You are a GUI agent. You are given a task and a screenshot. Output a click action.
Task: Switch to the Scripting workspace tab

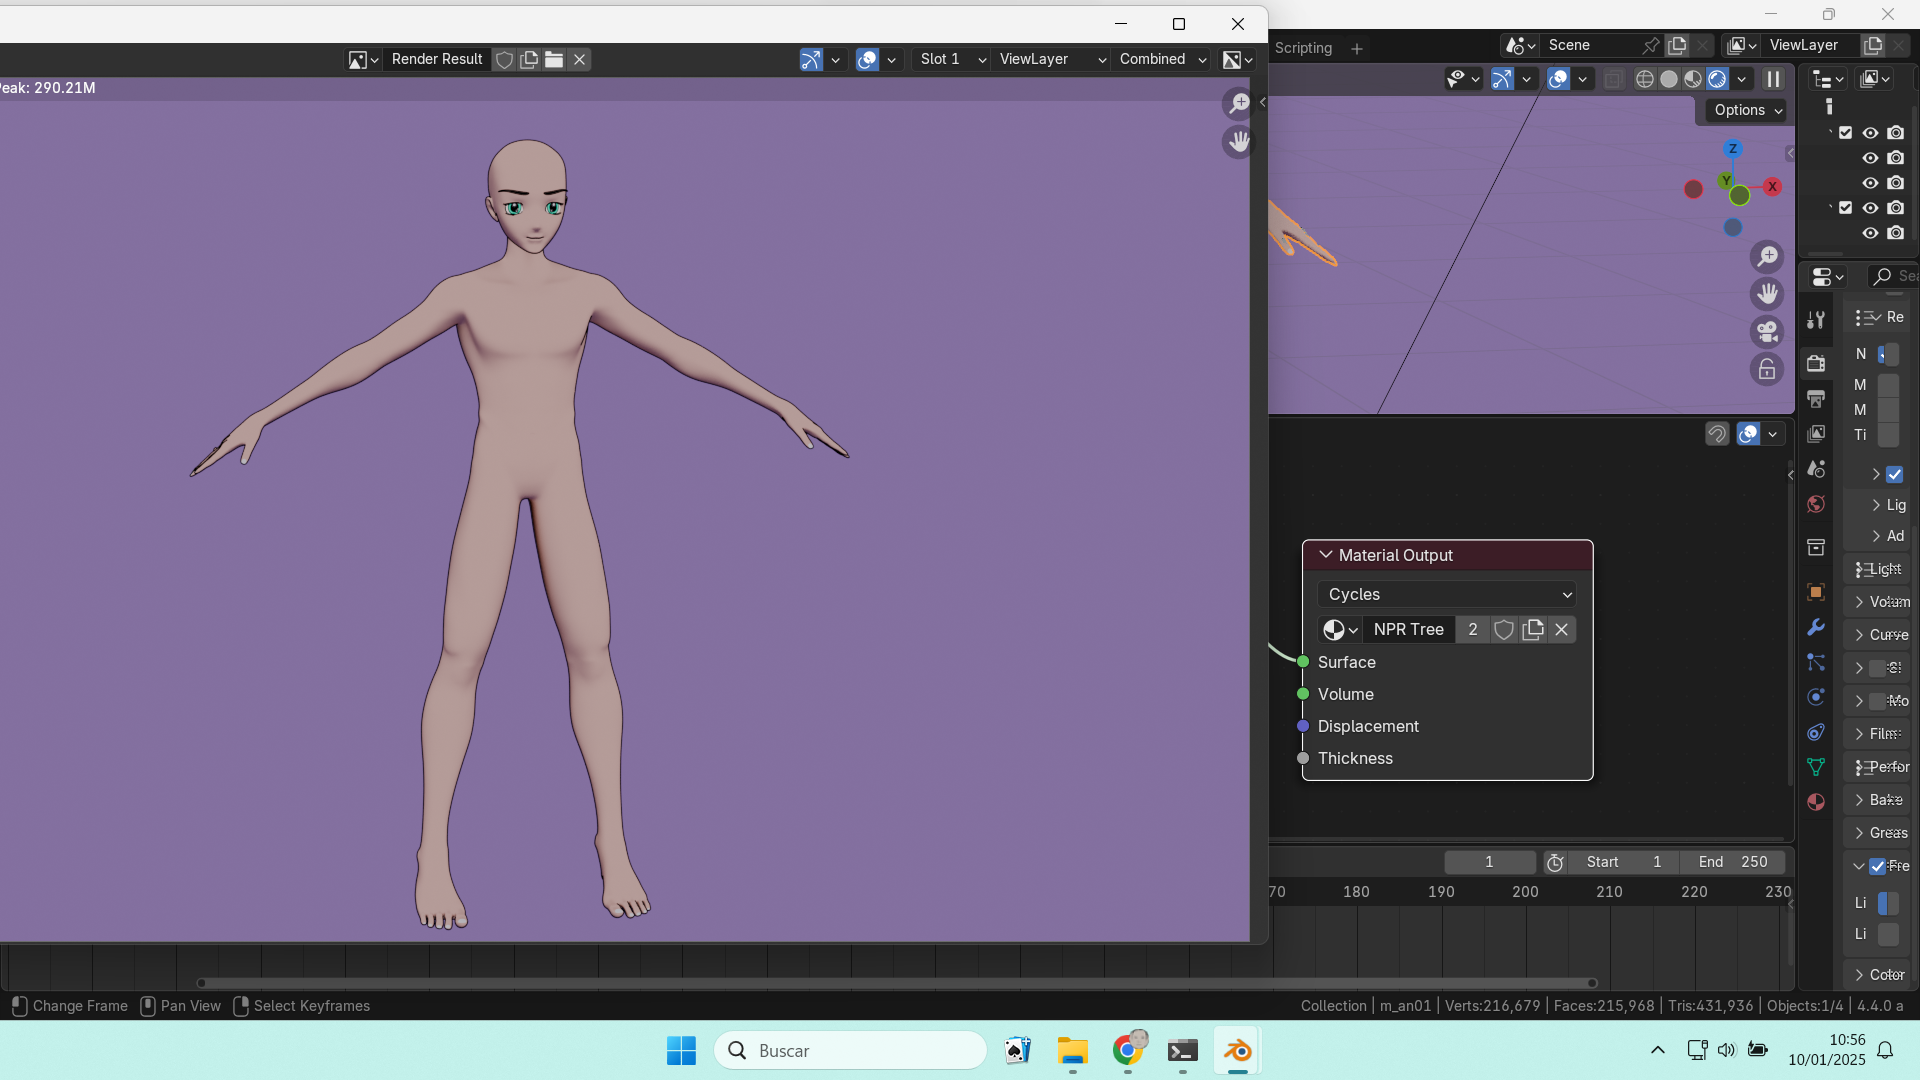coord(1303,48)
